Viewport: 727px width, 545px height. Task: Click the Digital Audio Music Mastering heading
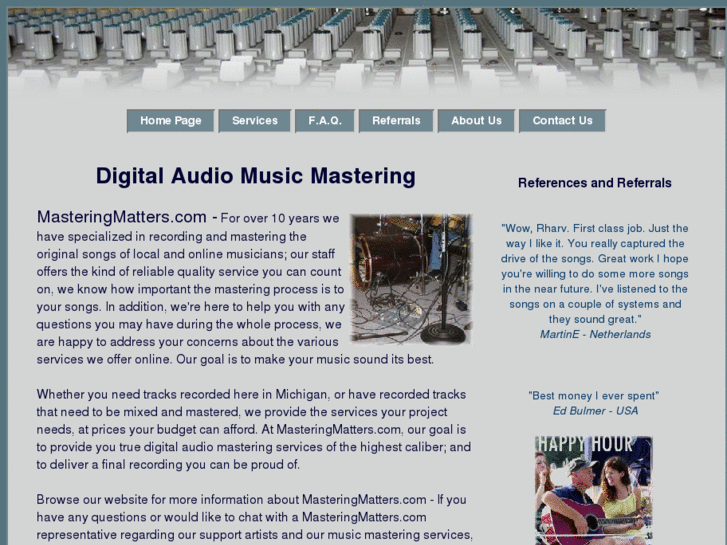pyautogui.click(x=255, y=176)
